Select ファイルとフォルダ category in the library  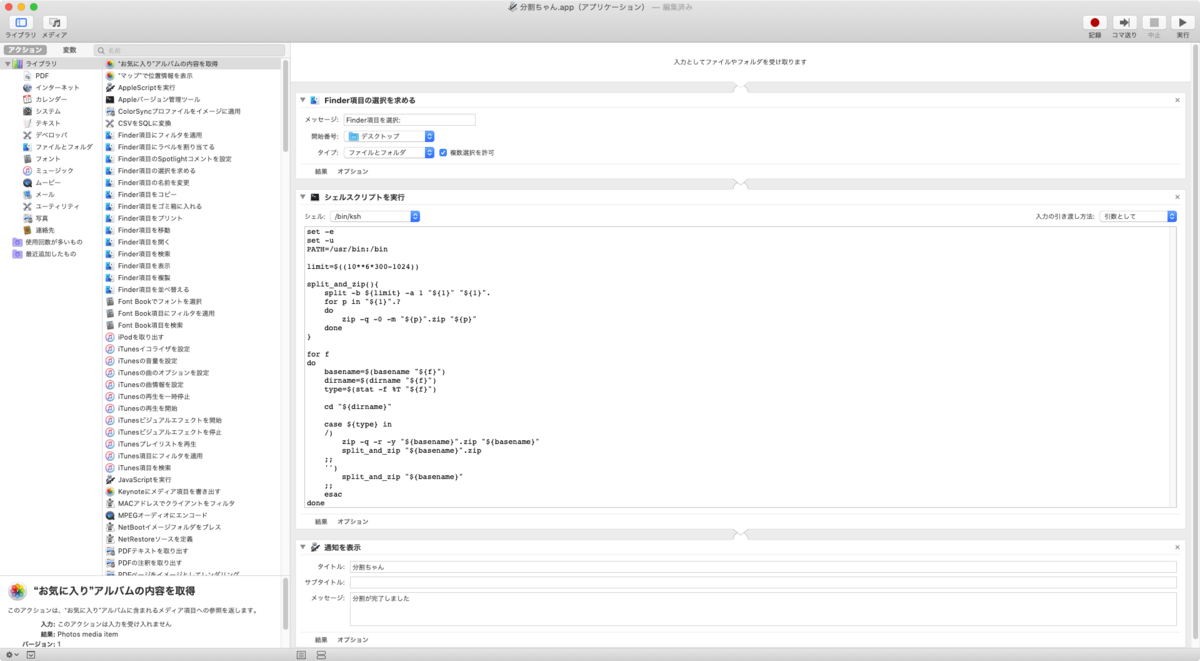pos(63,147)
